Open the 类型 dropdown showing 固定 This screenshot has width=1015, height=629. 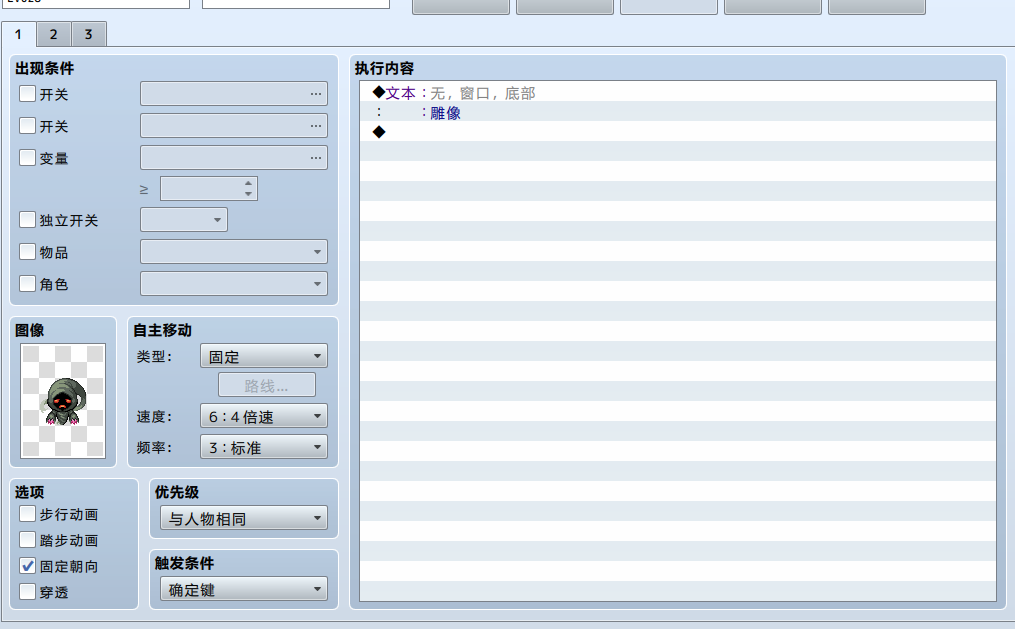click(x=263, y=356)
